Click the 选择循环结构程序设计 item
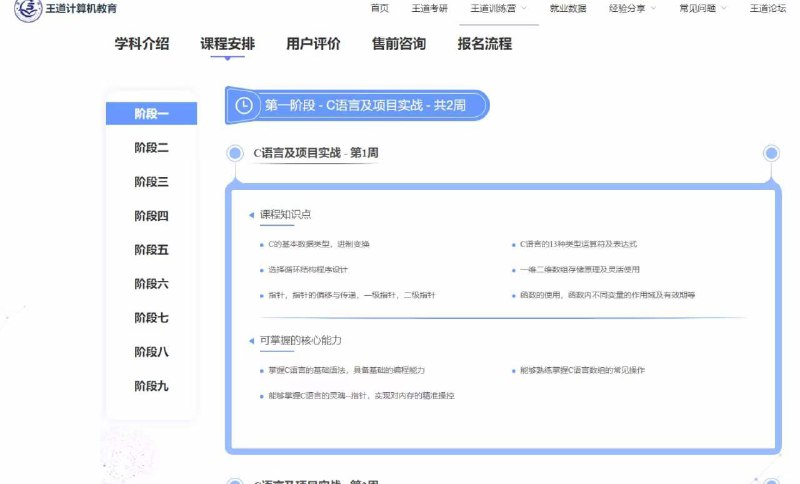The width and height of the screenshot is (800, 484). point(308,270)
